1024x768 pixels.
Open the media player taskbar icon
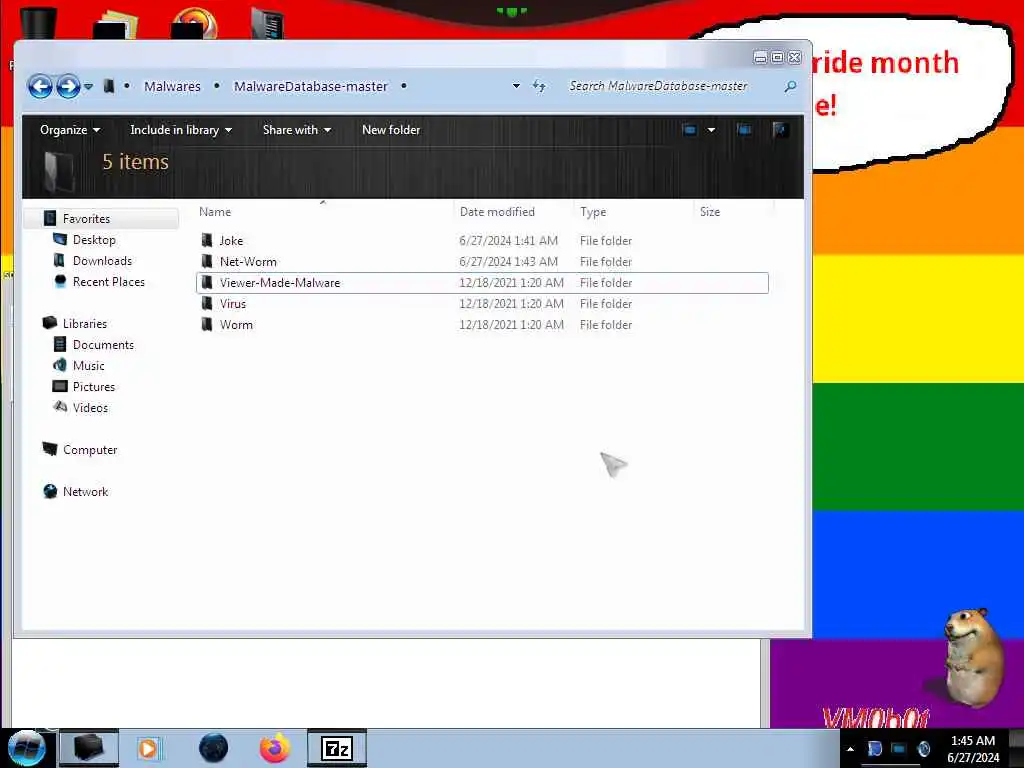[148, 748]
